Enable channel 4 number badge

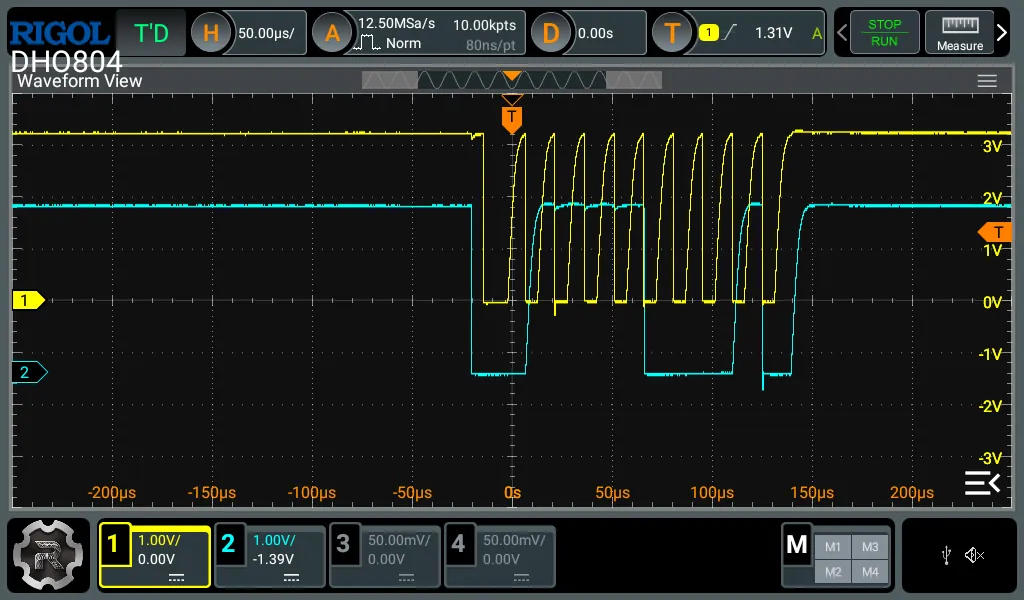click(458, 544)
